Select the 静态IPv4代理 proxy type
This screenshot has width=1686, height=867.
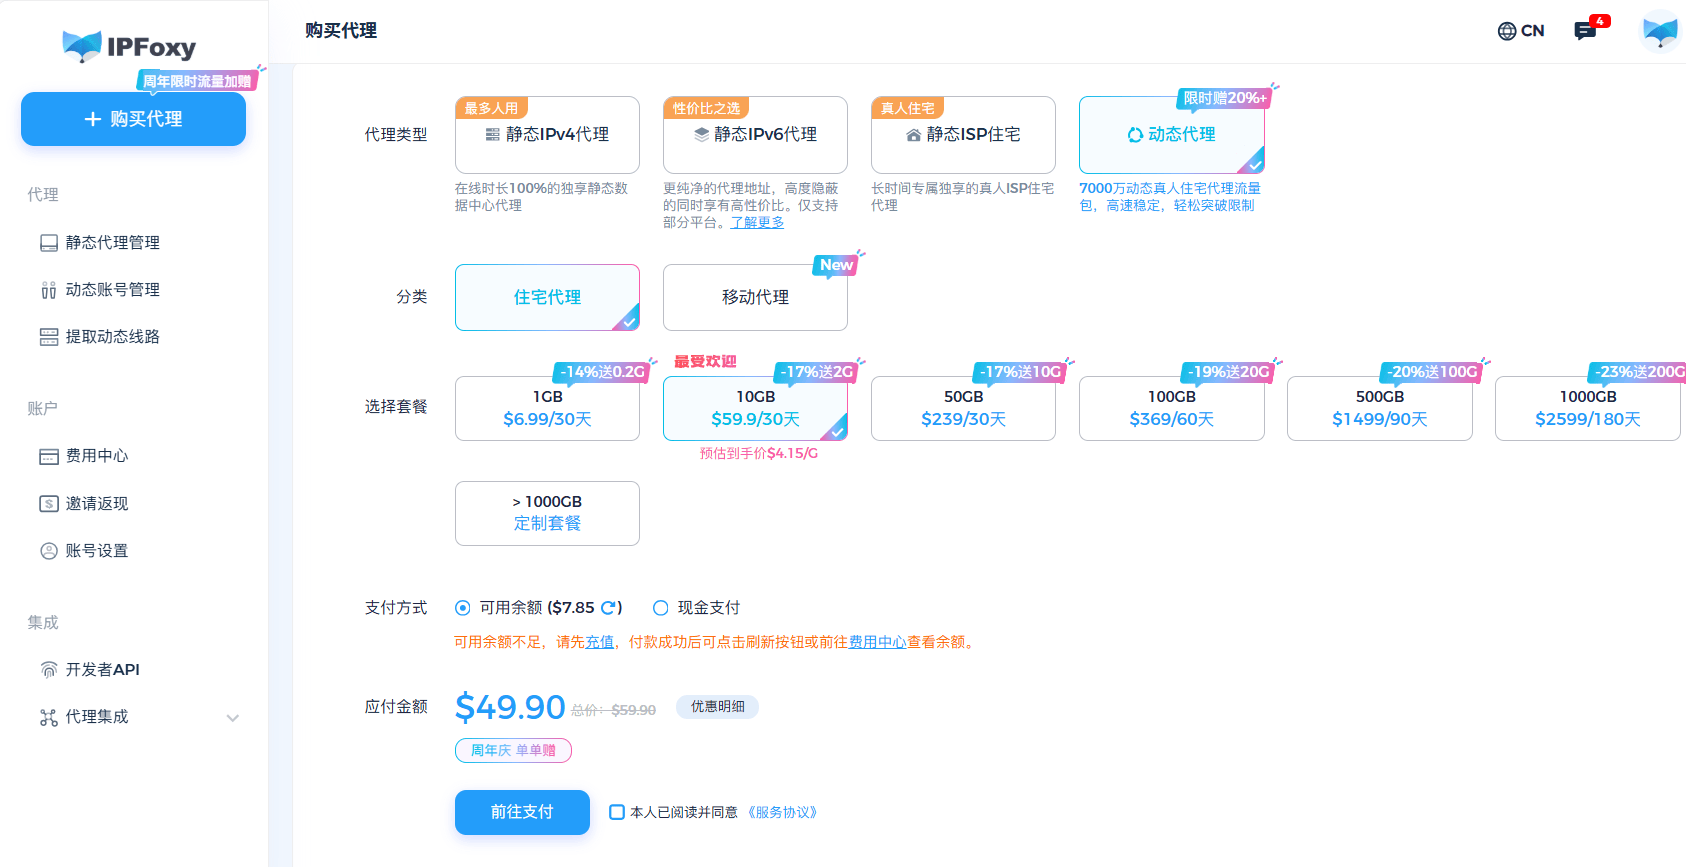[547, 135]
